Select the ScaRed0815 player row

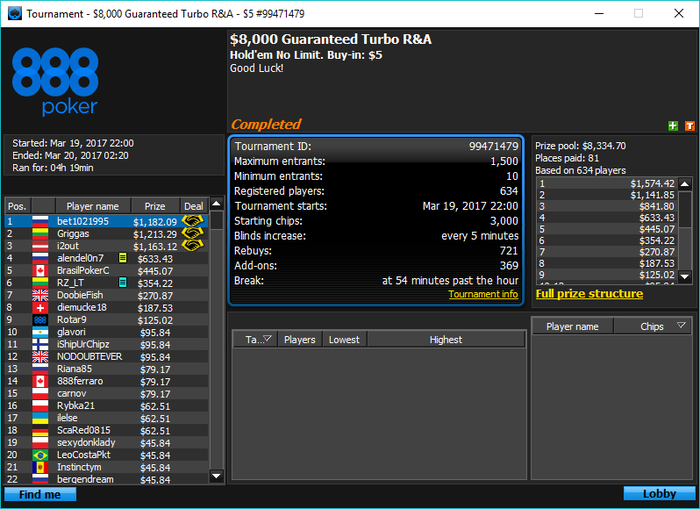pos(106,430)
